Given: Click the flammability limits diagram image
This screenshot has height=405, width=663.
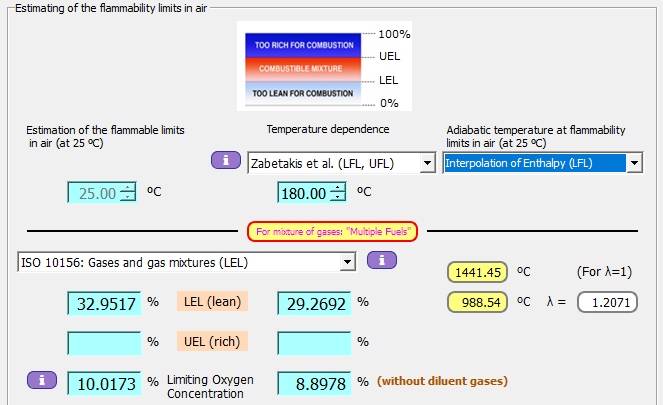Looking at the screenshot, I should click(304, 68).
